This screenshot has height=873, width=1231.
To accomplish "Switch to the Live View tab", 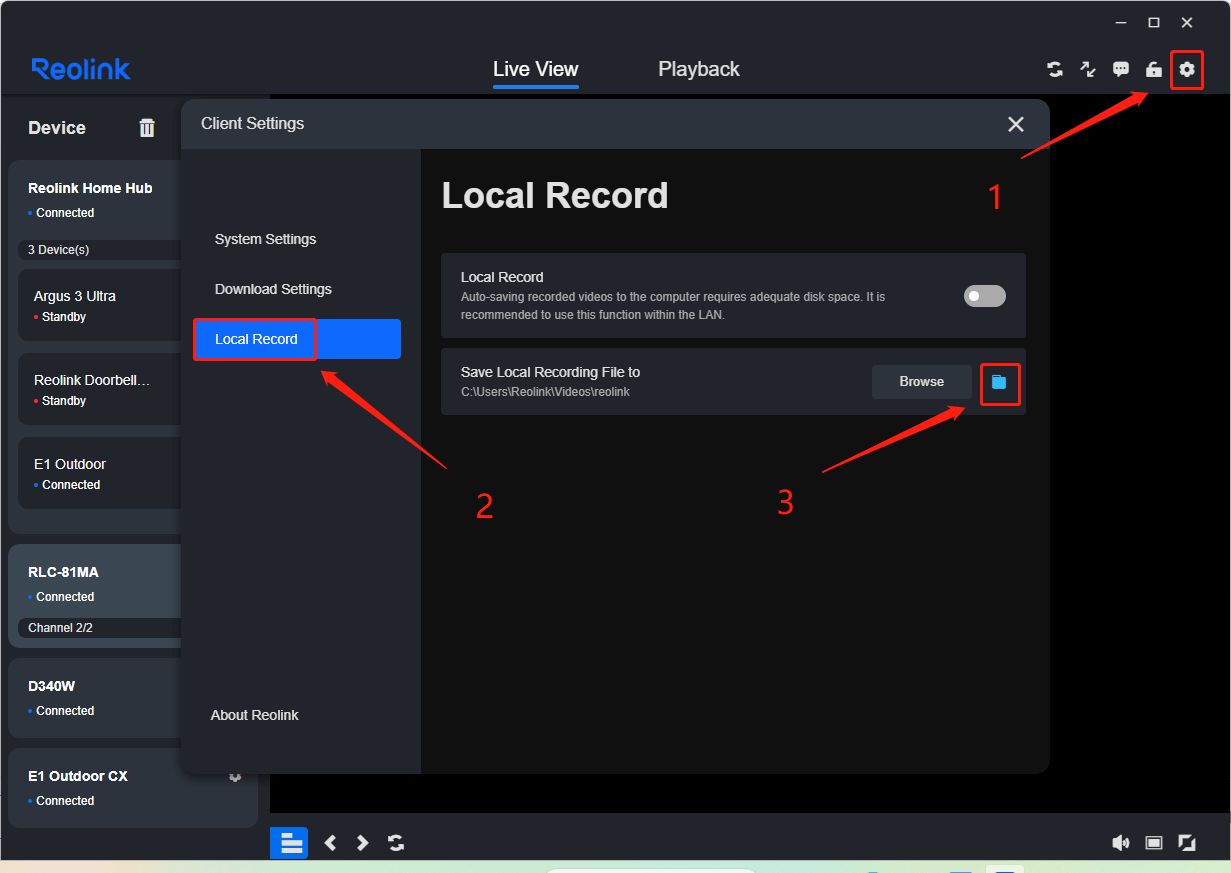I will coord(536,69).
